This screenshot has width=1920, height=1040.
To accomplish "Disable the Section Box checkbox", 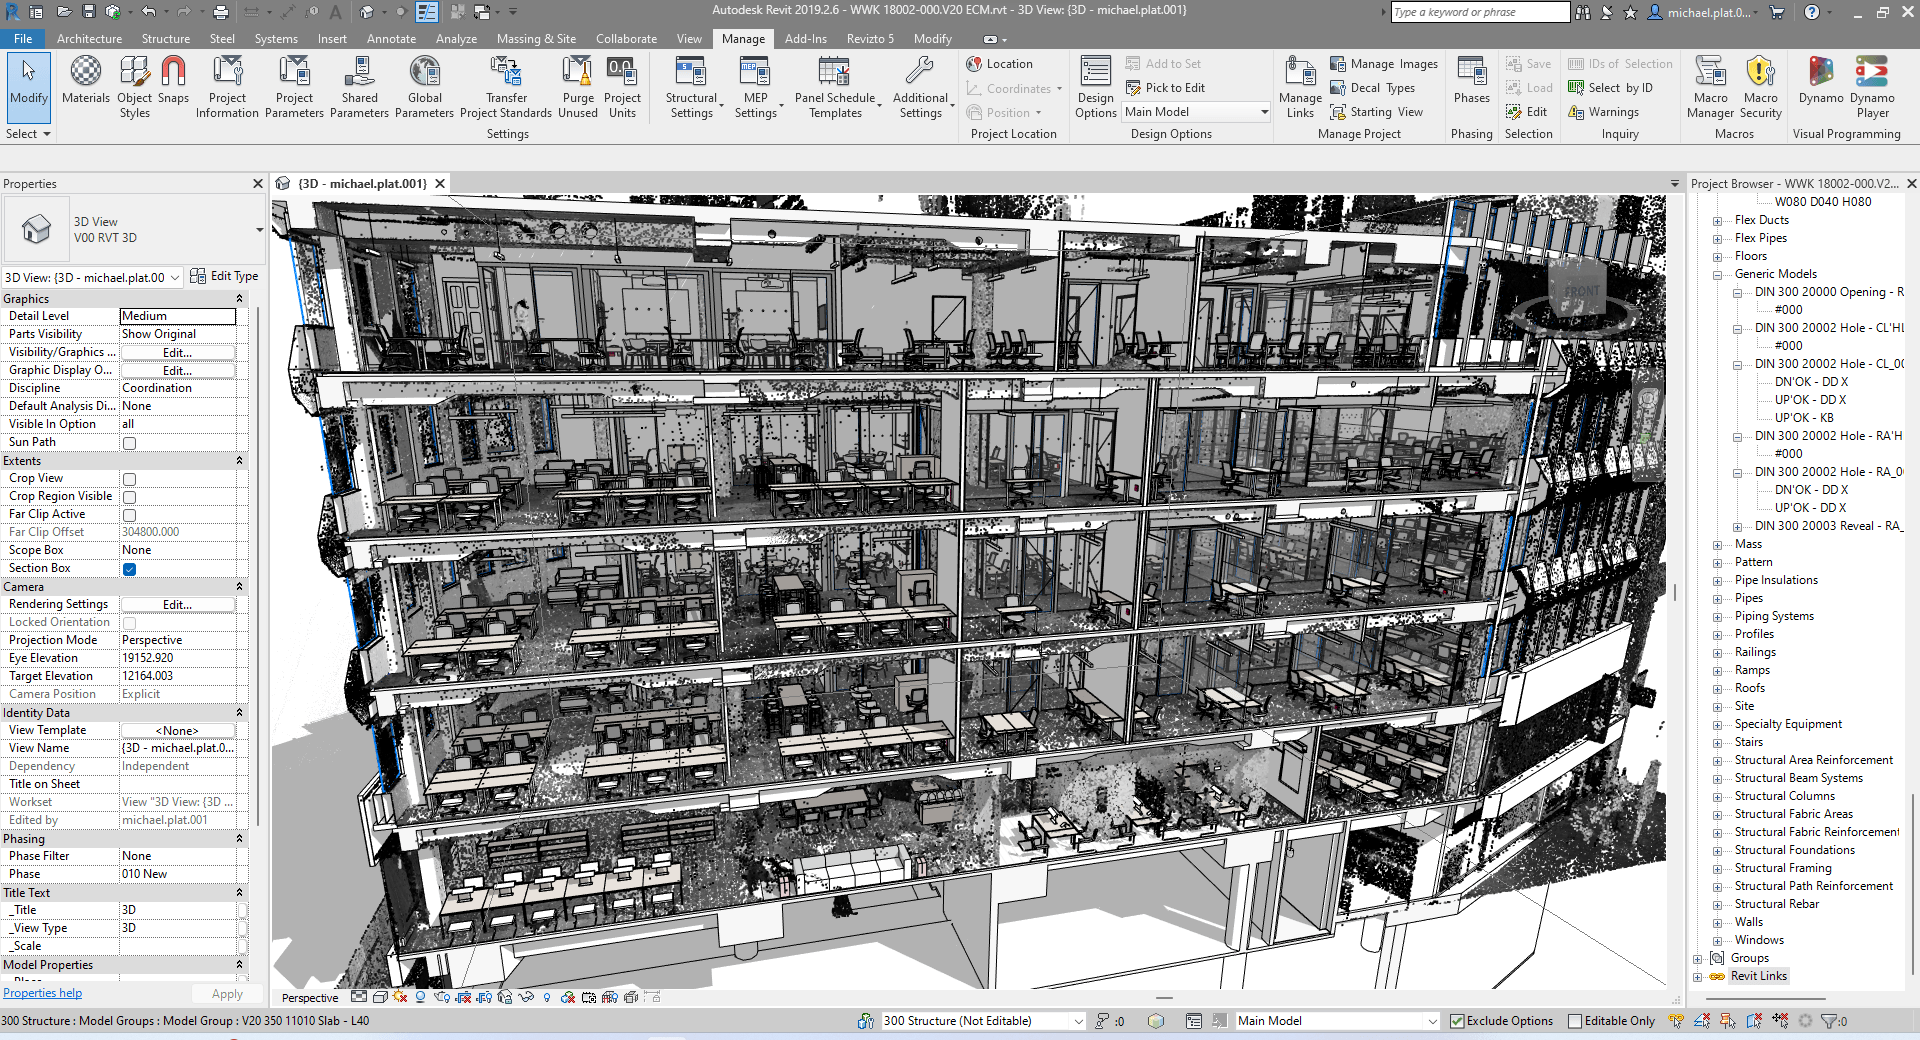I will click(x=129, y=569).
